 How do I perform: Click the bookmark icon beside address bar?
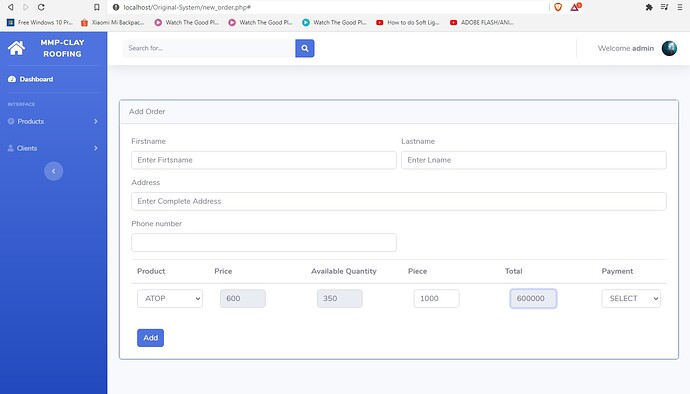click(97, 7)
